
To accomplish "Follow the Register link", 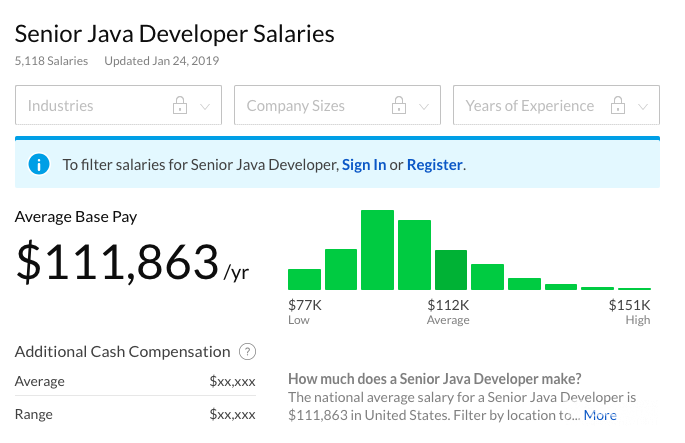I will 435,165.
